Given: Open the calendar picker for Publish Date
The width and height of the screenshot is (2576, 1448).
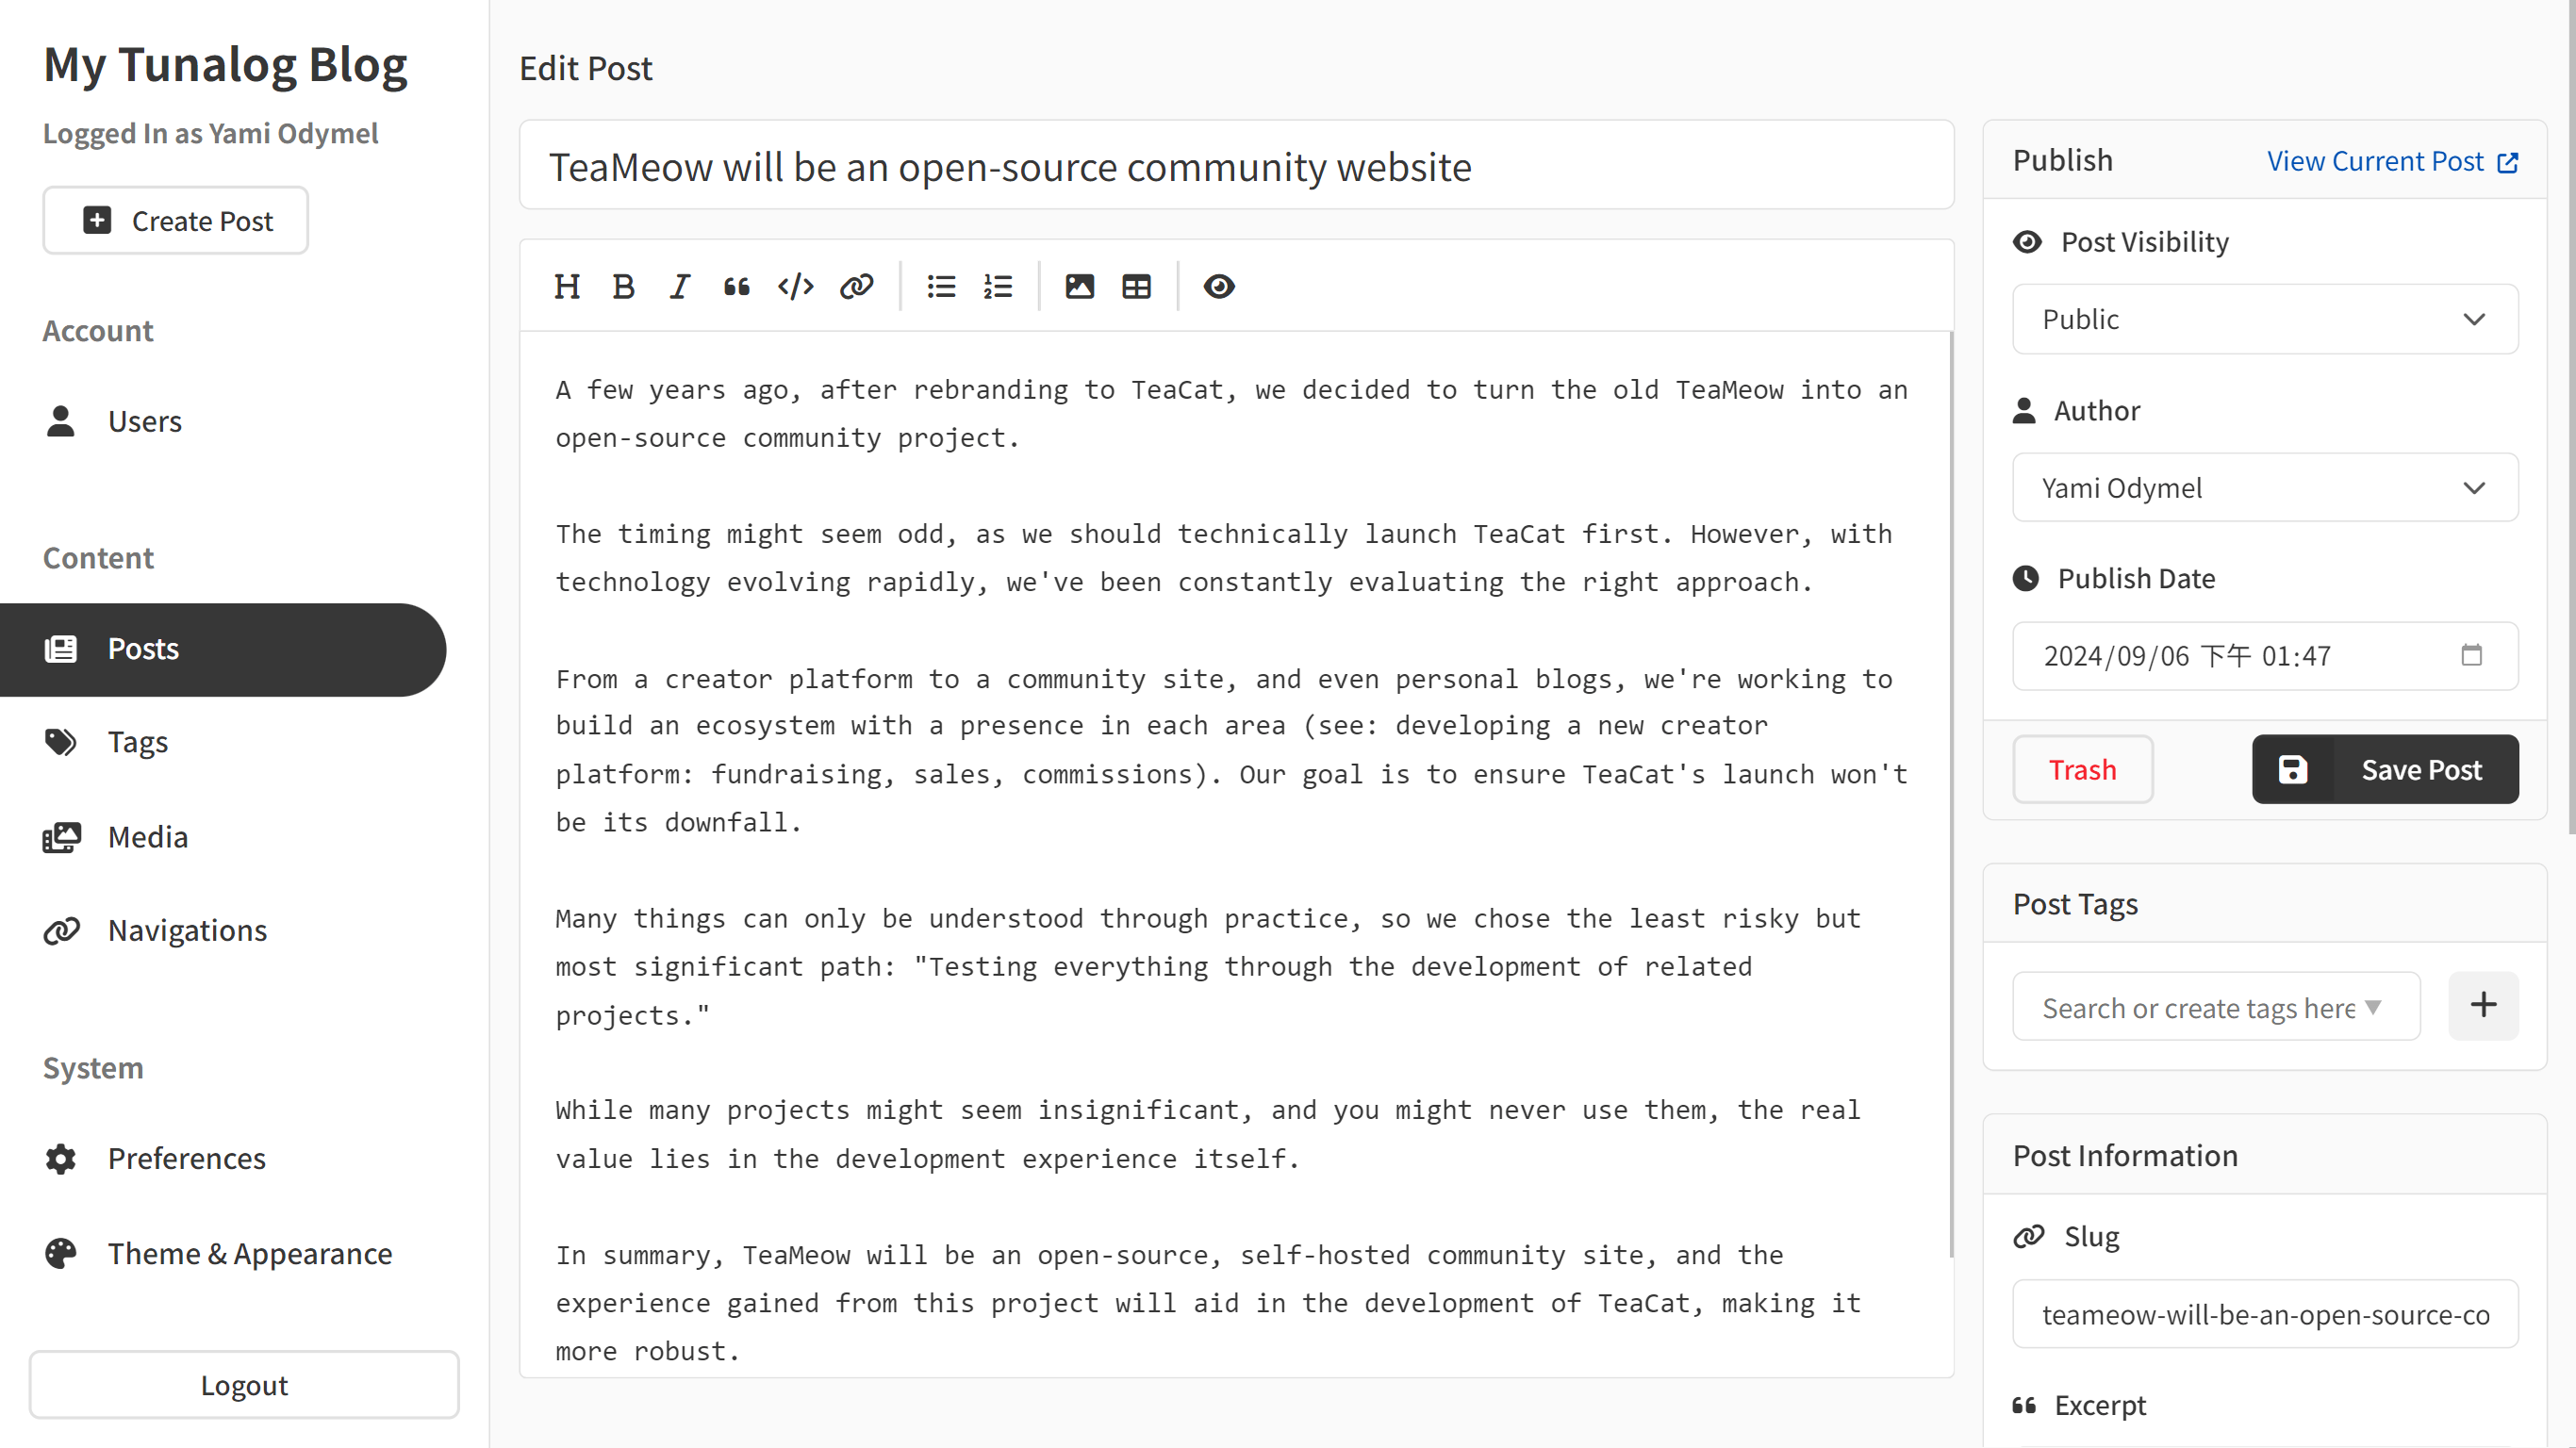Looking at the screenshot, I should [2471, 655].
